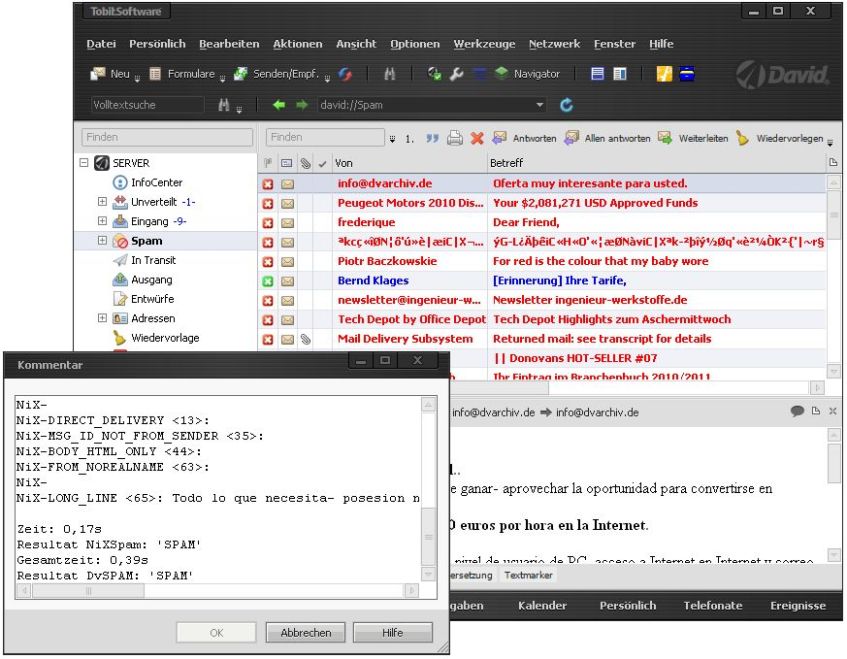This screenshot has width=847, height=659.
Task: Open the dropdown arrow next to Formulare
Action: (223, 79)
